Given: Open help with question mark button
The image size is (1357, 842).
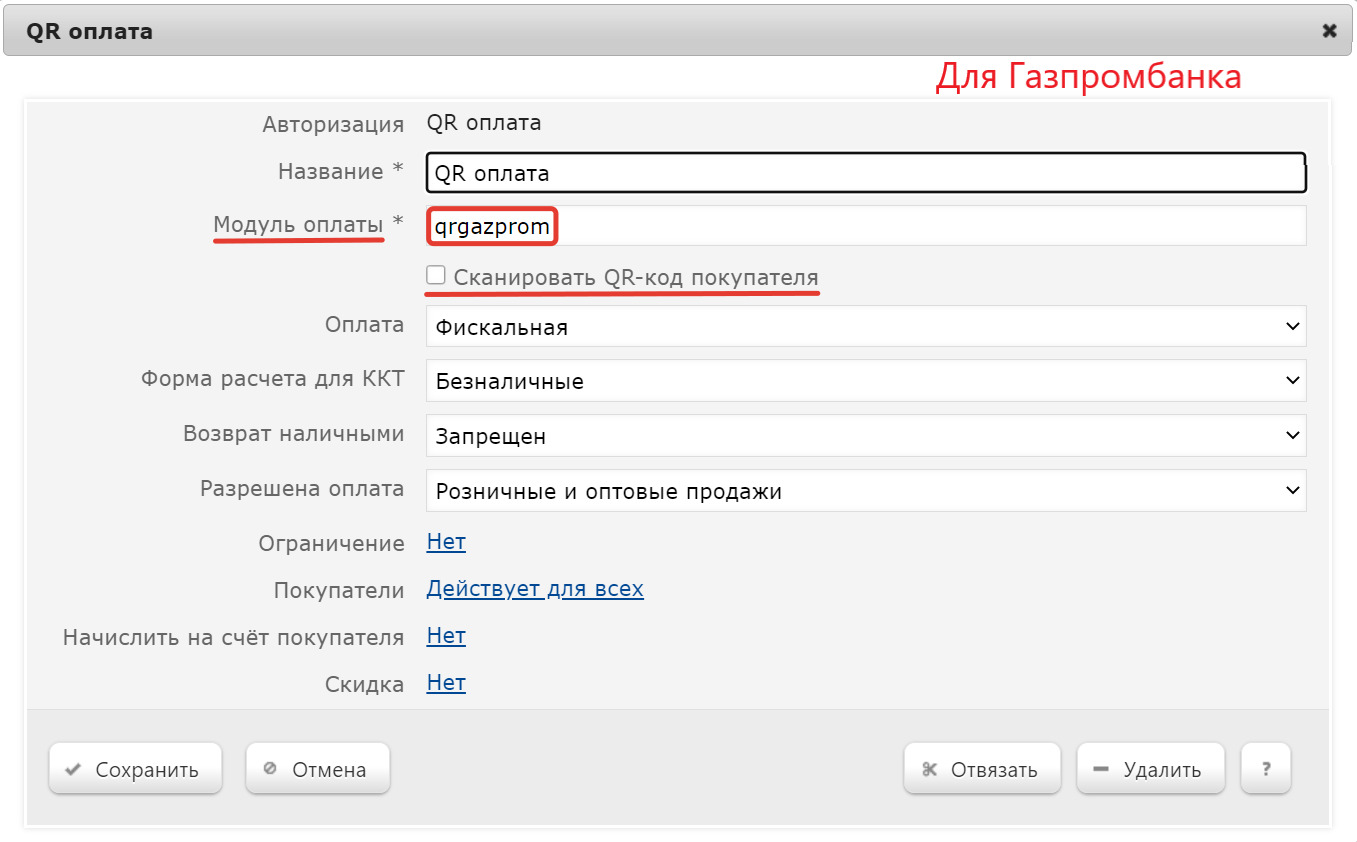Looking at the screenshot, I should point(1265,769).
